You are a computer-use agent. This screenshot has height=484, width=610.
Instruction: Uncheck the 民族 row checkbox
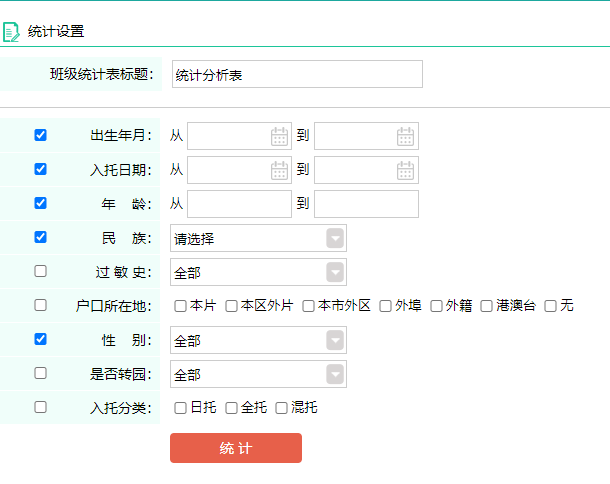[40, 237]
